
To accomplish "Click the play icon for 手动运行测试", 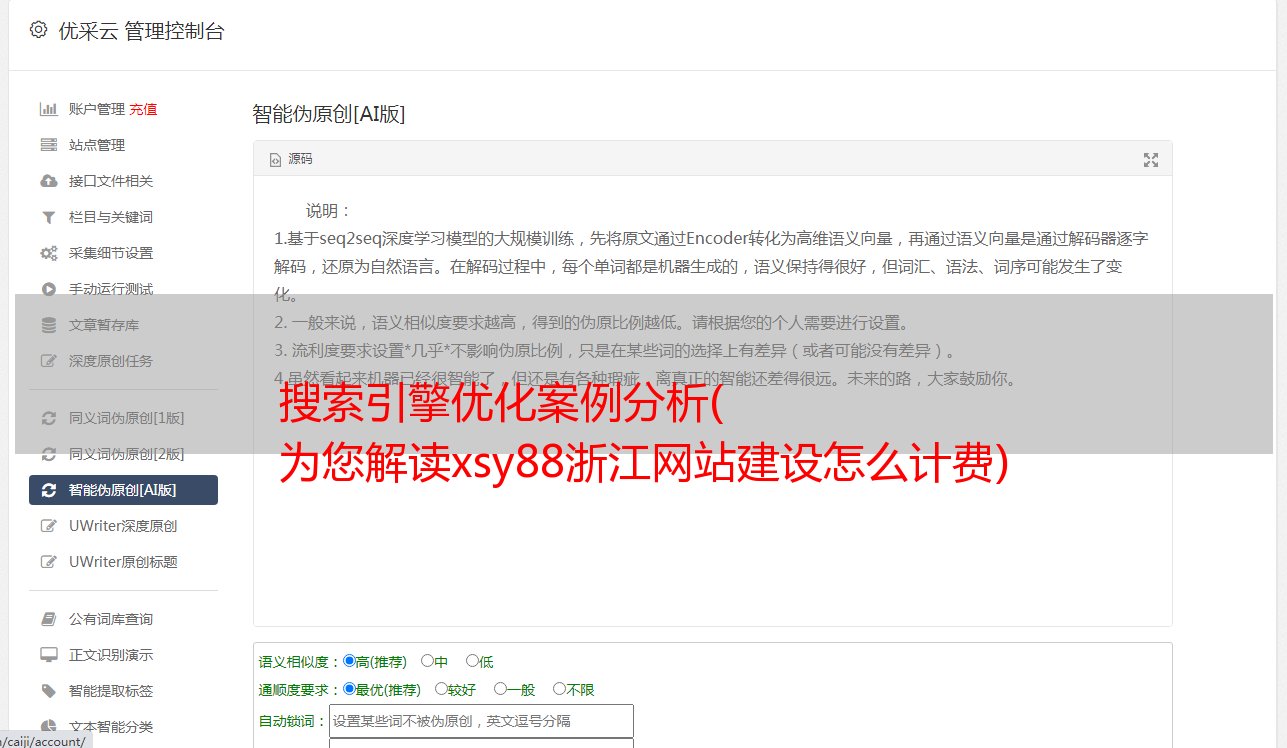I will 48,289.
